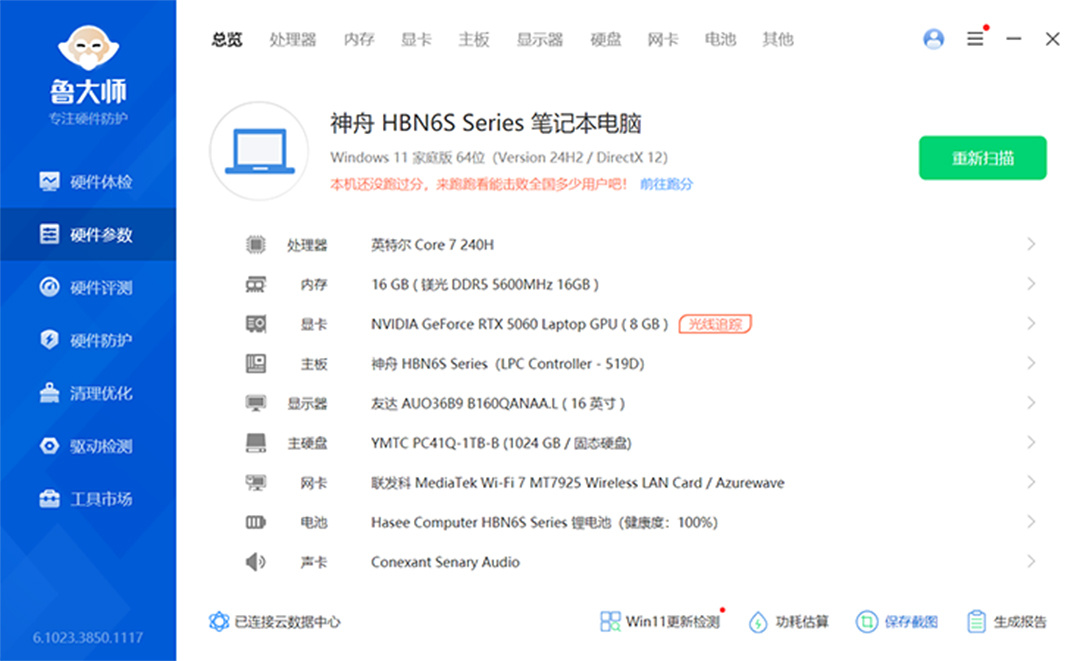Click the generate report icon
Screen dimensions: 1080x661
click(x=977, y=622)
